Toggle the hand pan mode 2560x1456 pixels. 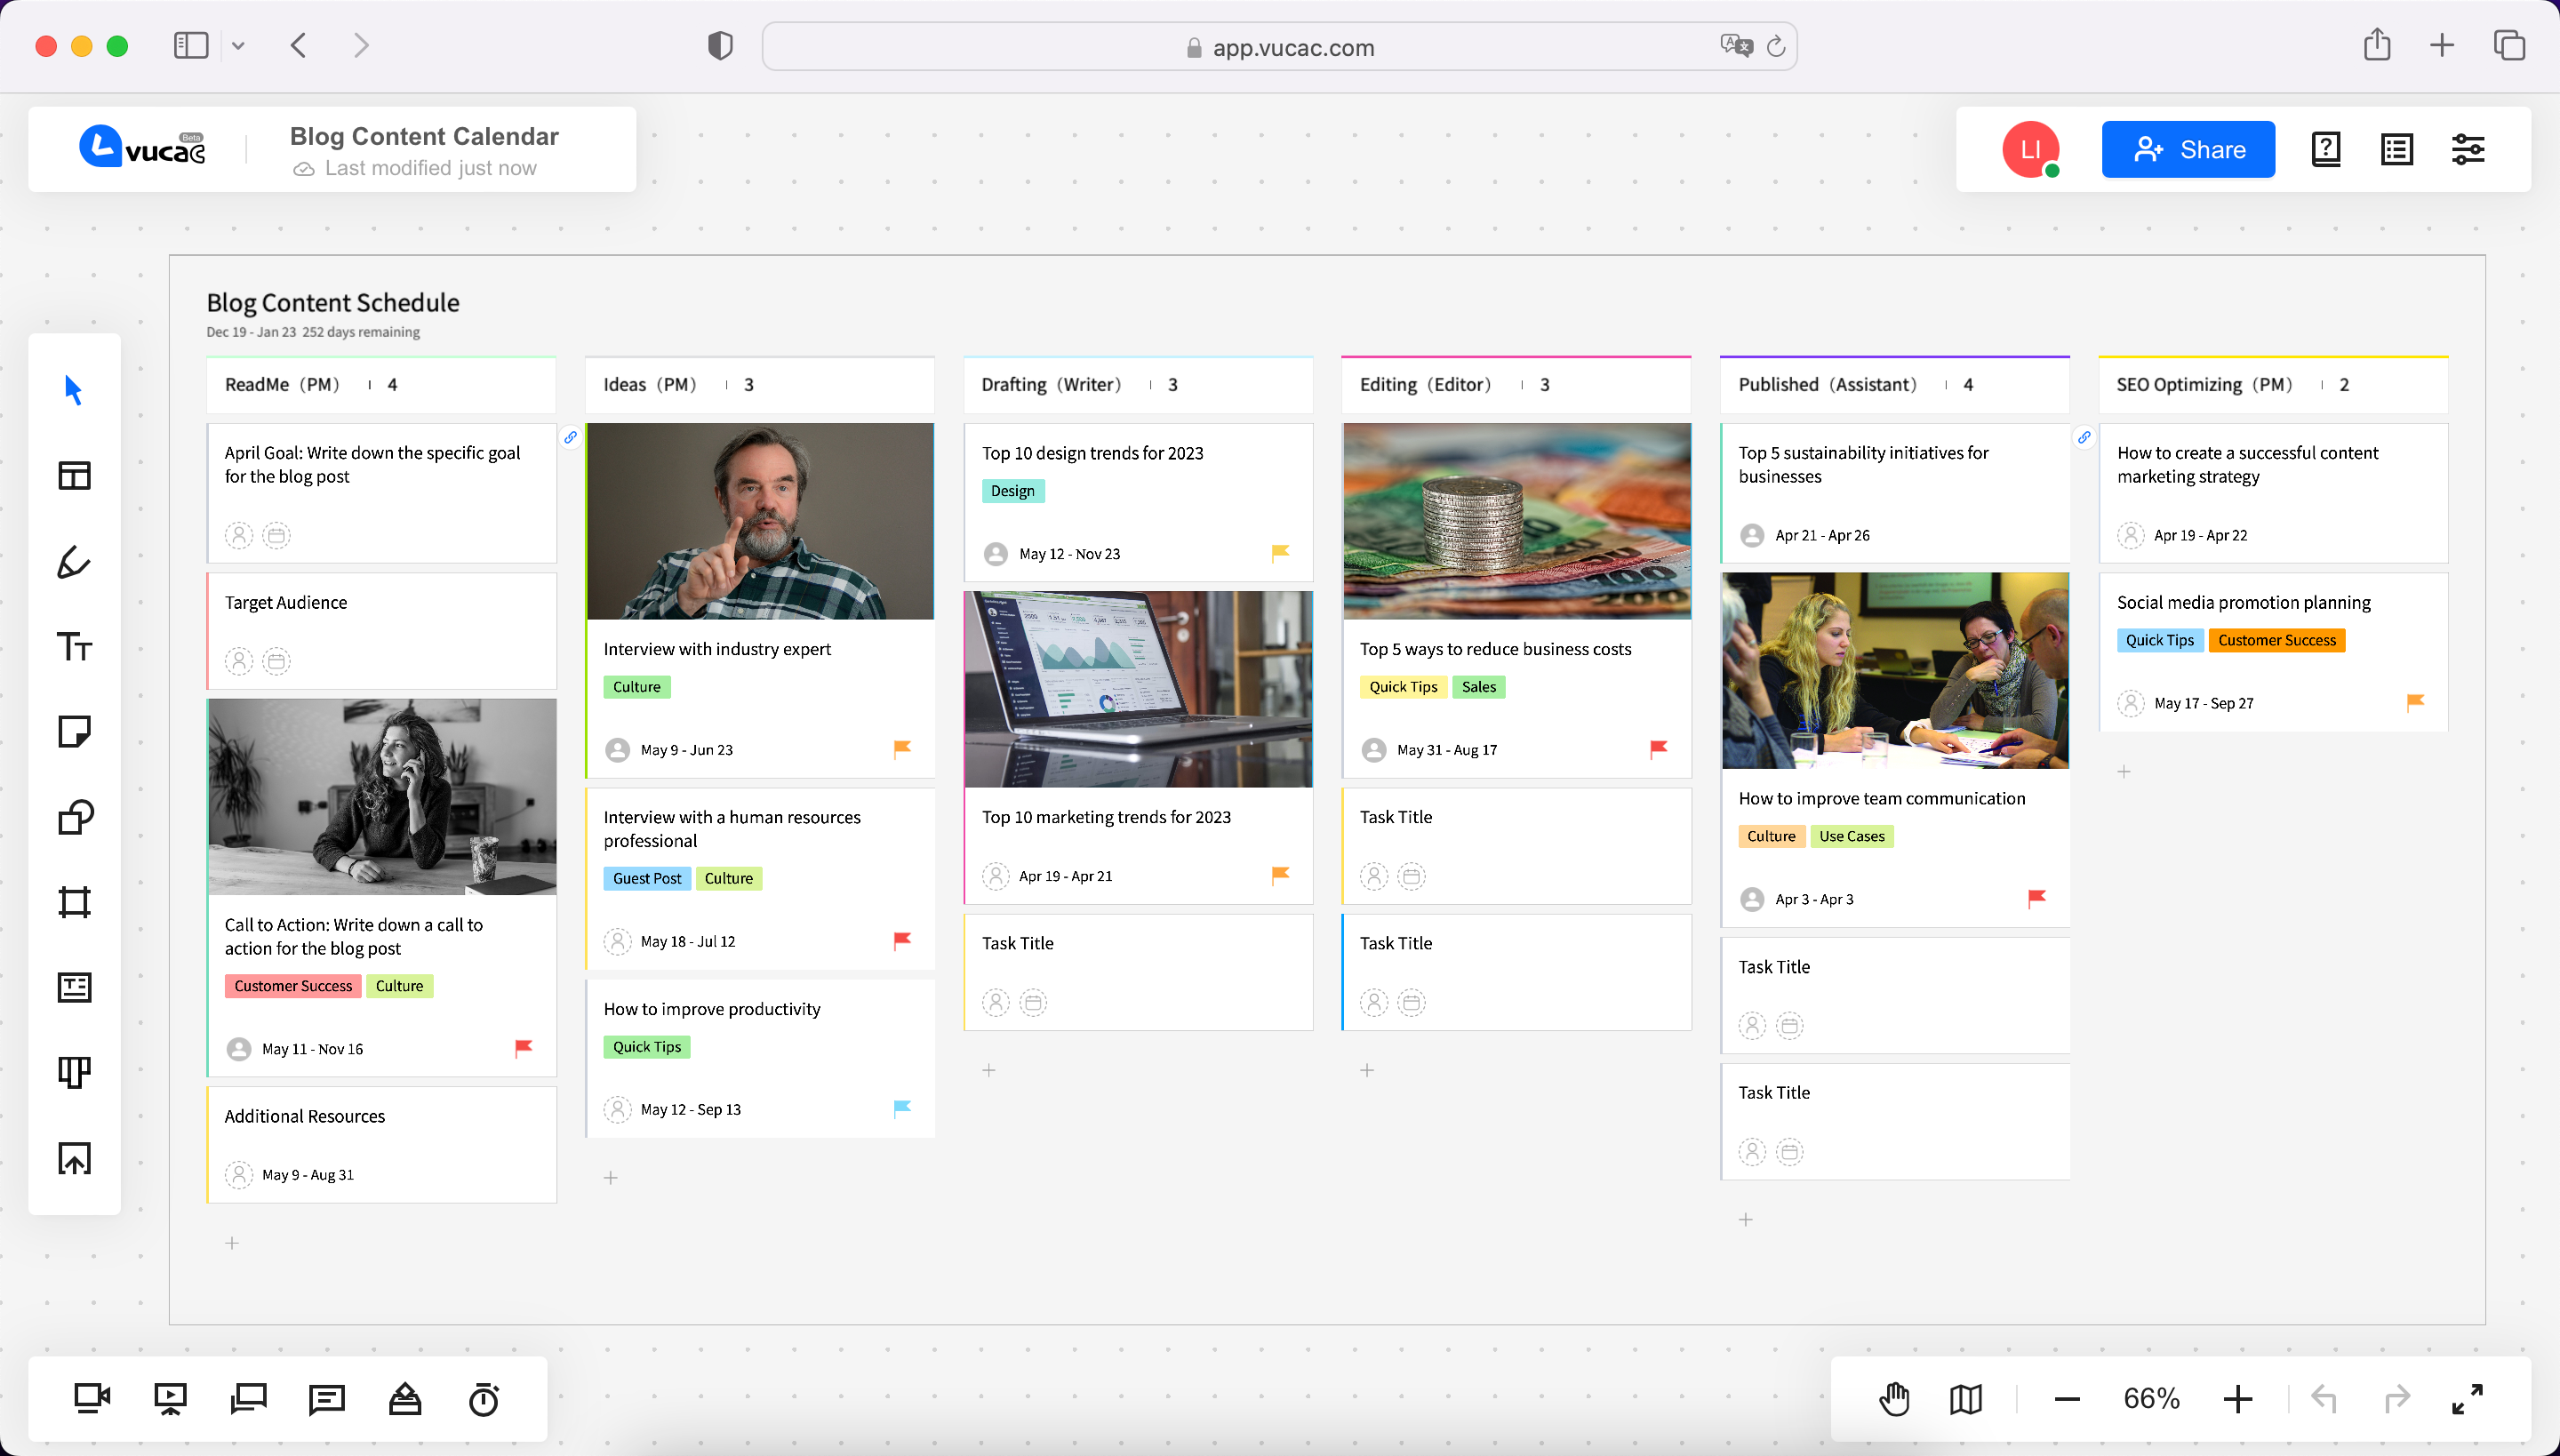1894,1399
